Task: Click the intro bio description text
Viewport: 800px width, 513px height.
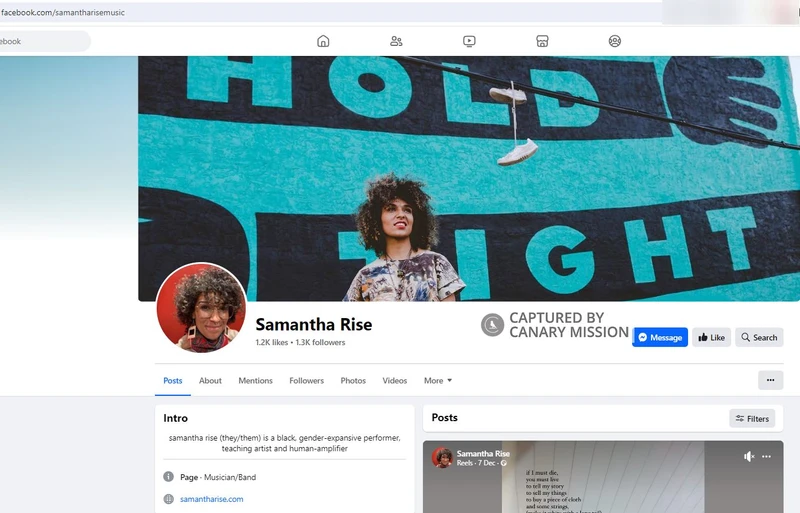Action: (285, 443)
